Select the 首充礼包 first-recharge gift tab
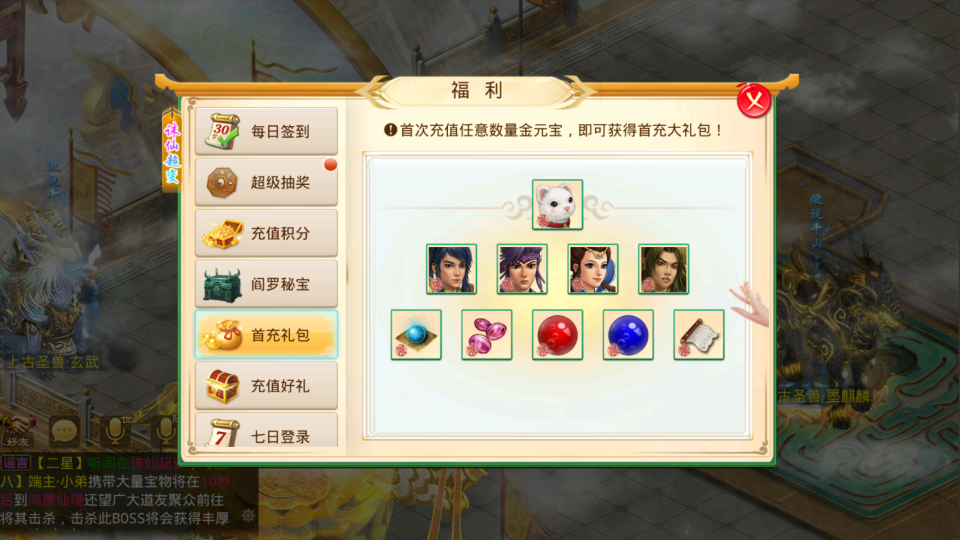This screenshot has height=540, width=960. tap(266, 334)
